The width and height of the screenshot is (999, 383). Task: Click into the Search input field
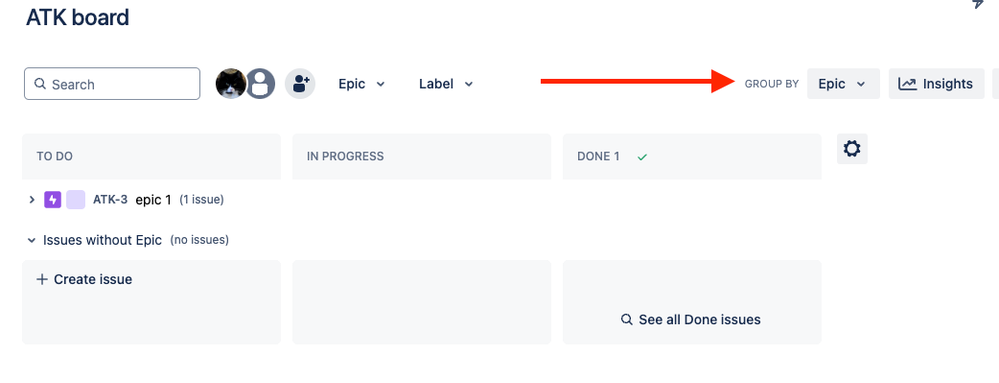tap(112, 83)
